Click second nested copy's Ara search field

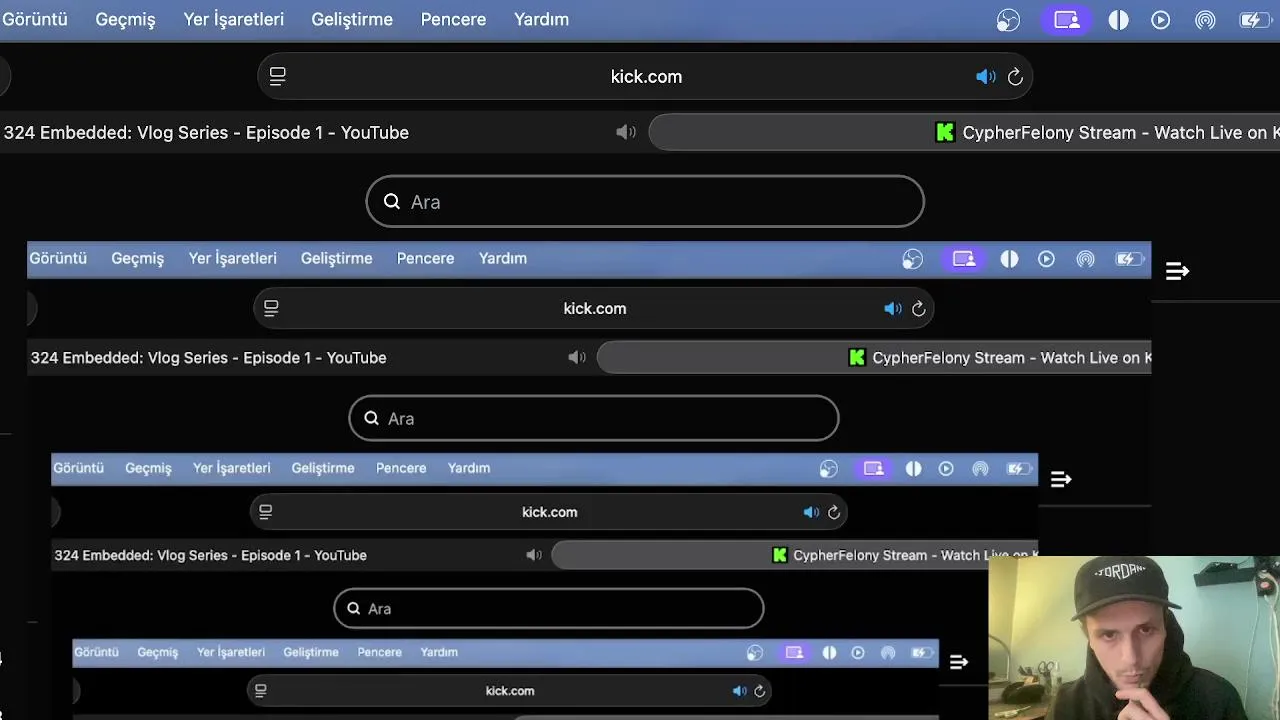[549, 608]
